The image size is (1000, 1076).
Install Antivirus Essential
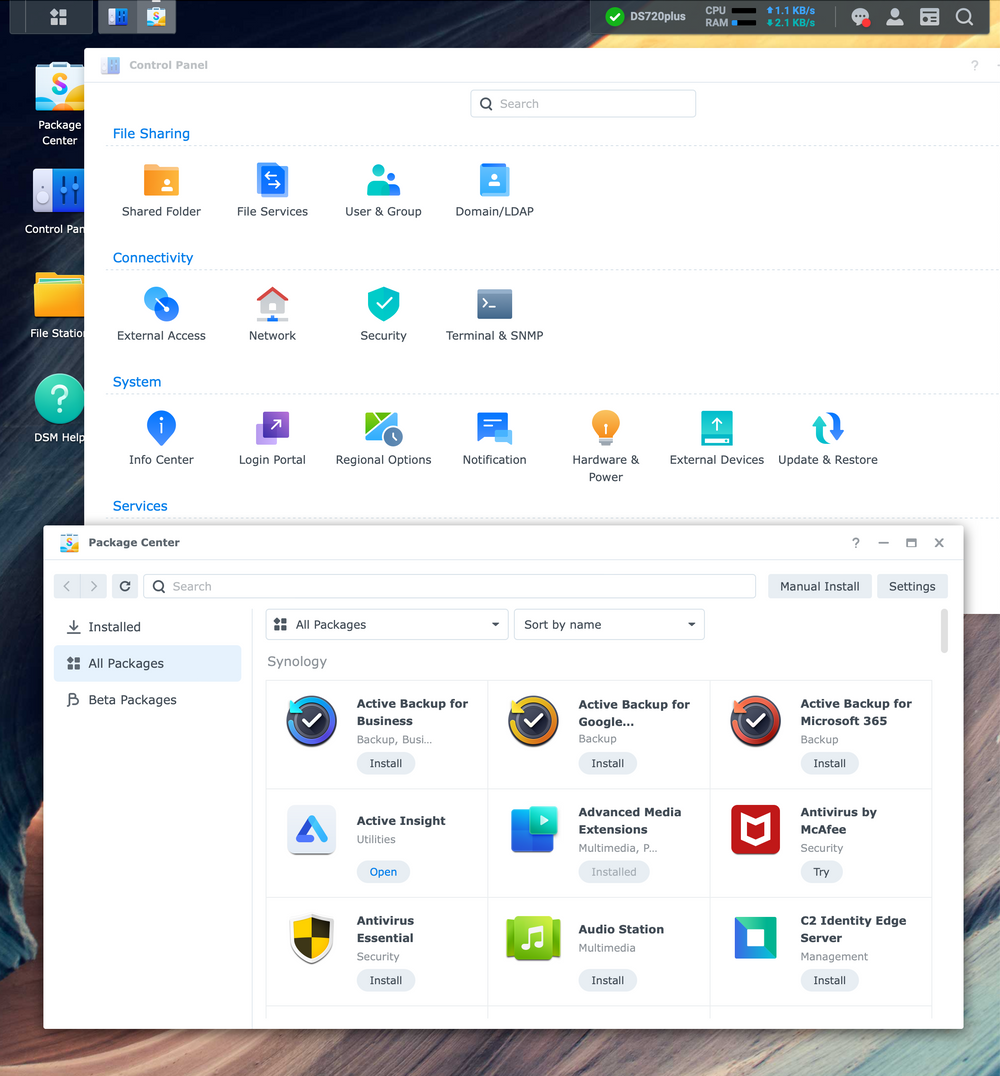[x=386, y=980]
